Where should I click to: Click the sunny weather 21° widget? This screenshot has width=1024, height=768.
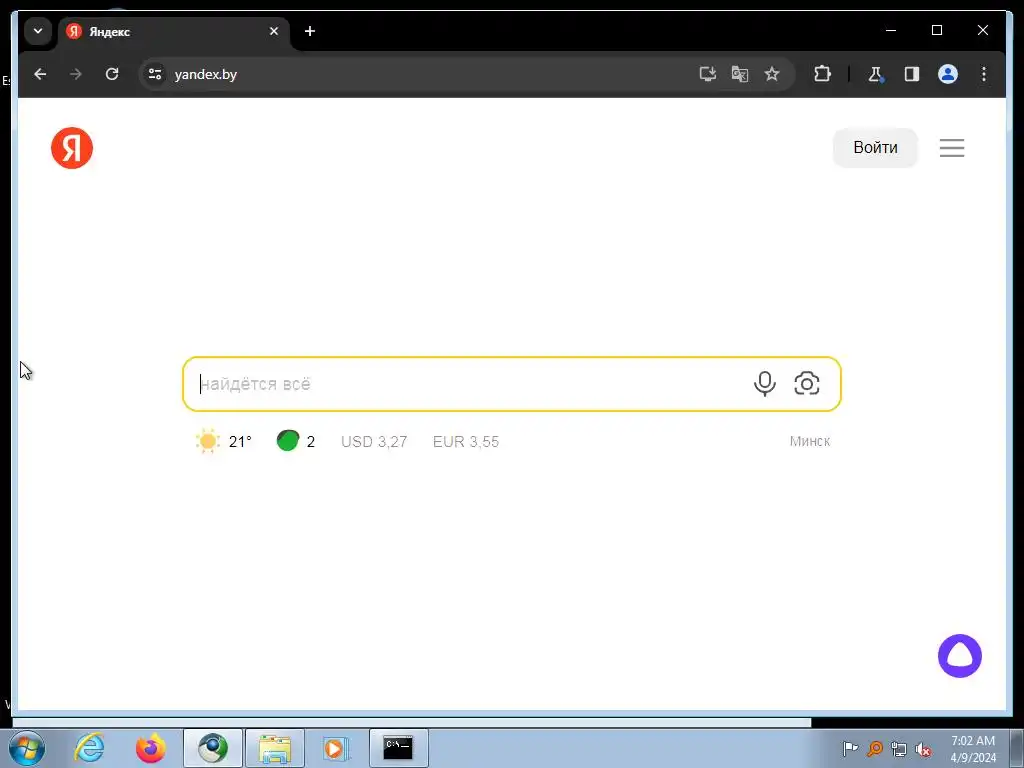pyautogui.click(x=224, y=441)
